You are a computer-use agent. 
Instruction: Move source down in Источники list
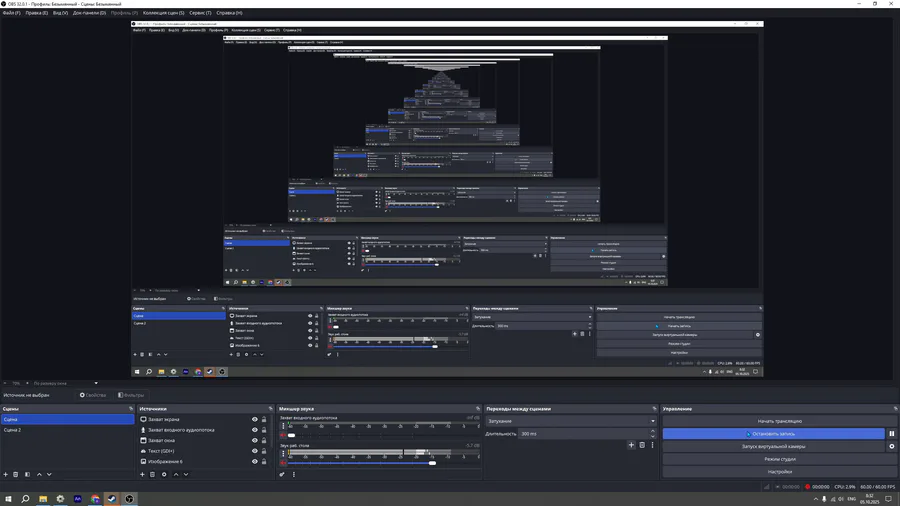click(186, 474)
